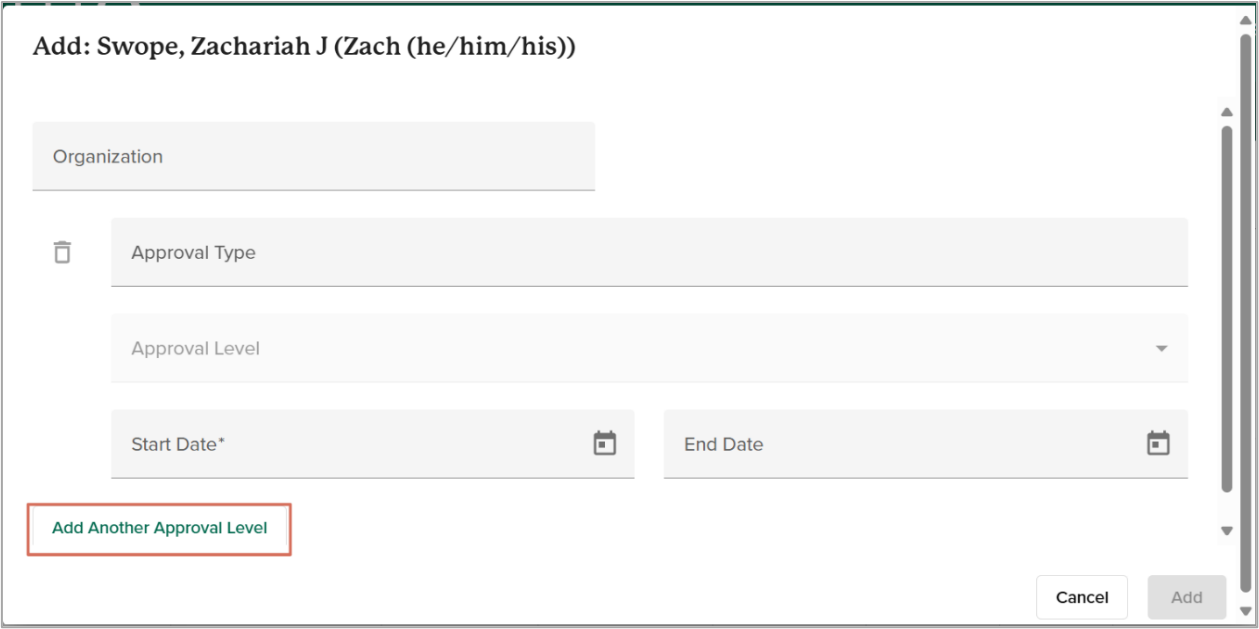1259x629 pixels.
Task: Expand the Approval Level dropdown arrow
Action: 1161,349
